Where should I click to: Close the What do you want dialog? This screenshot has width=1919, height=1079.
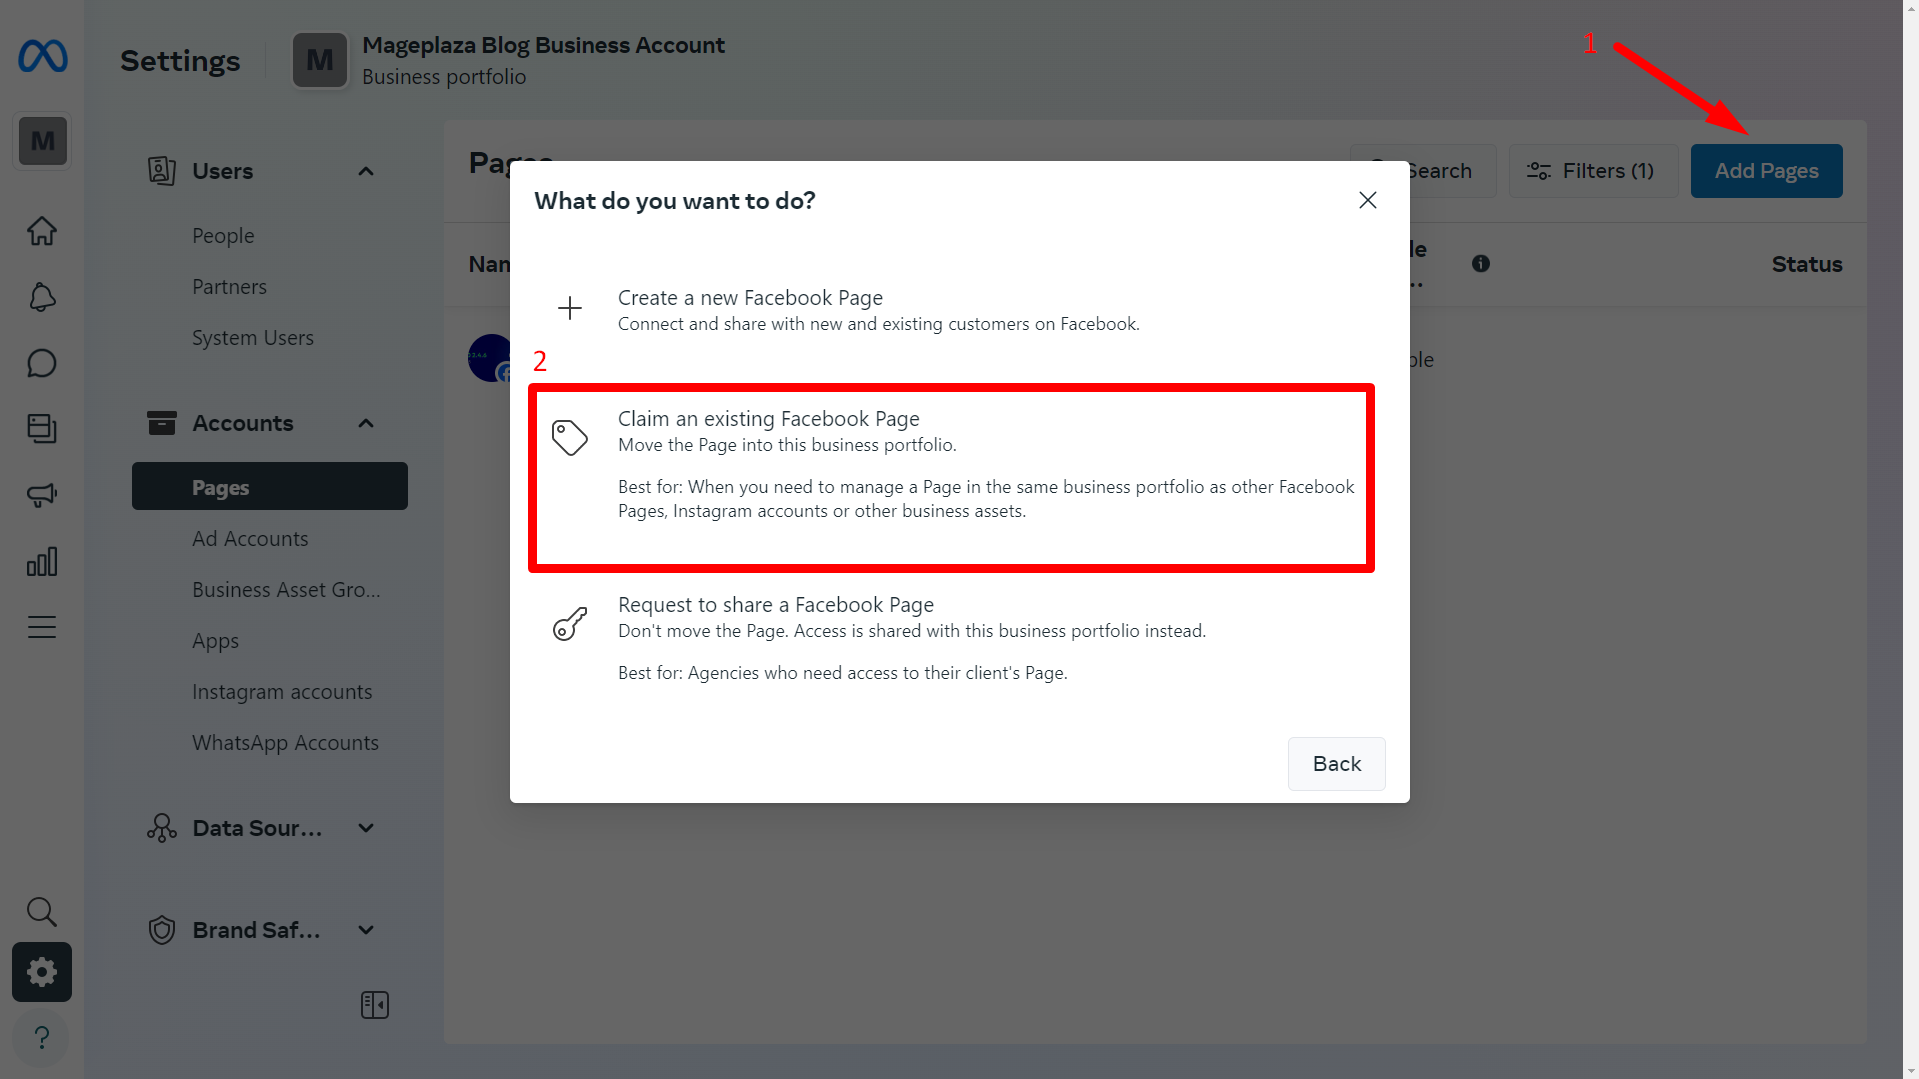(x=1367, y=200)
